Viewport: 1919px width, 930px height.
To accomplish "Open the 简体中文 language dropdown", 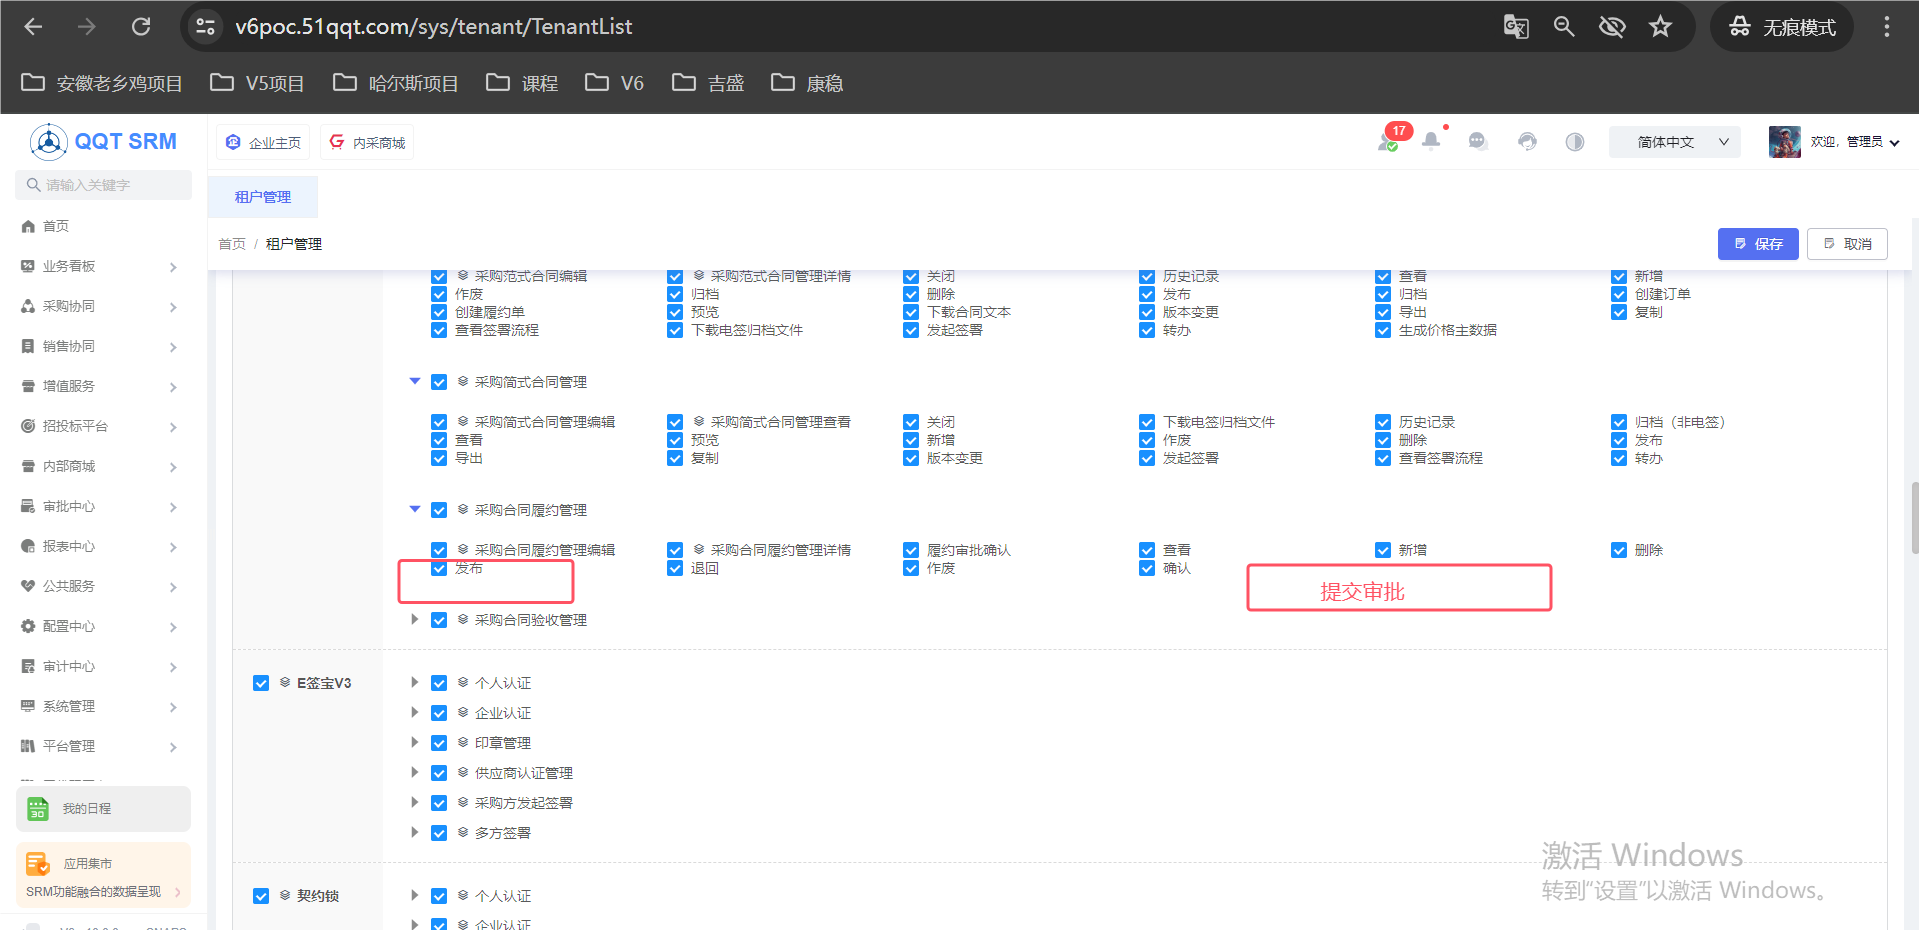I will [x=1675, y=142].
